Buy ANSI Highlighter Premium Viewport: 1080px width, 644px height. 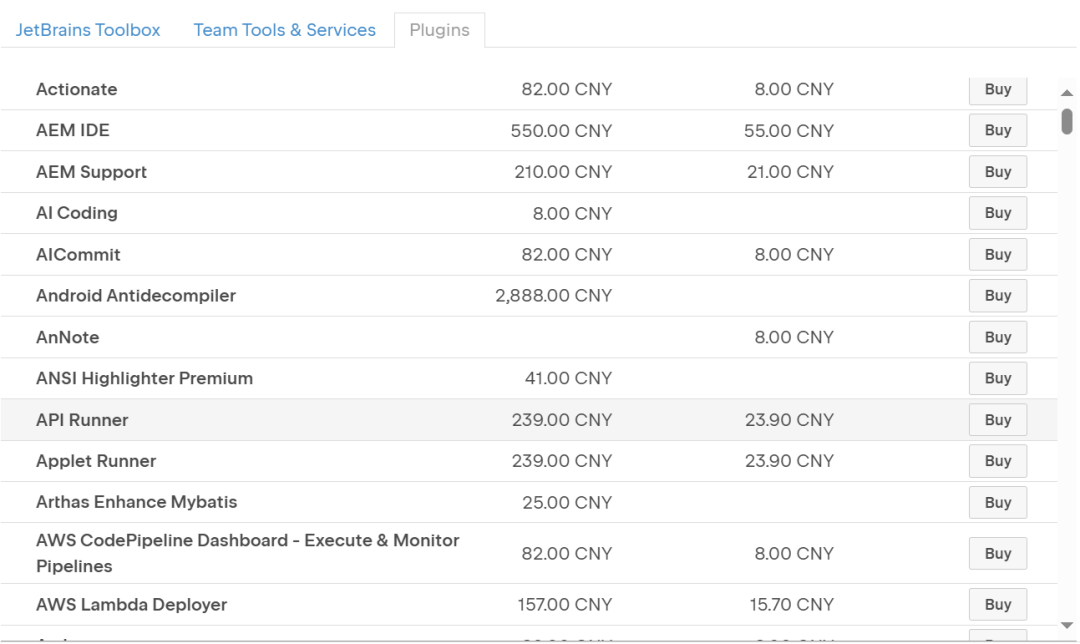pyautogui.click(x=997, y=378)
